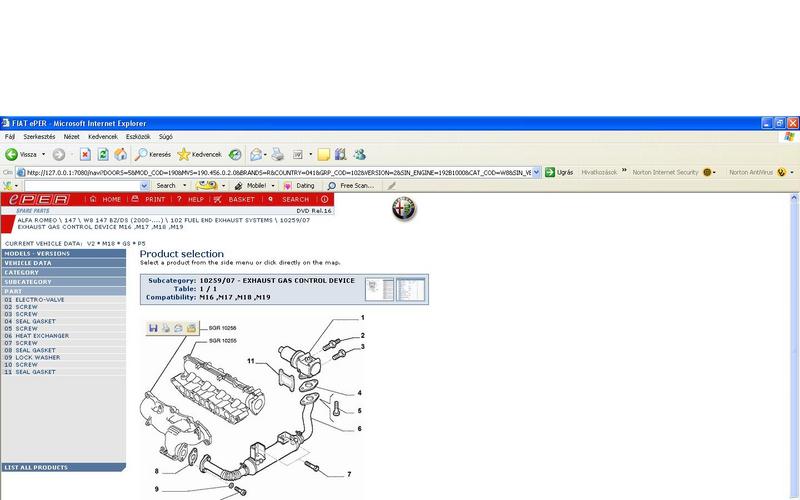The height and width of the screenshot is (500, 800).
Task: Click the Dating toolbar button
Action: [x=299, y=186]
